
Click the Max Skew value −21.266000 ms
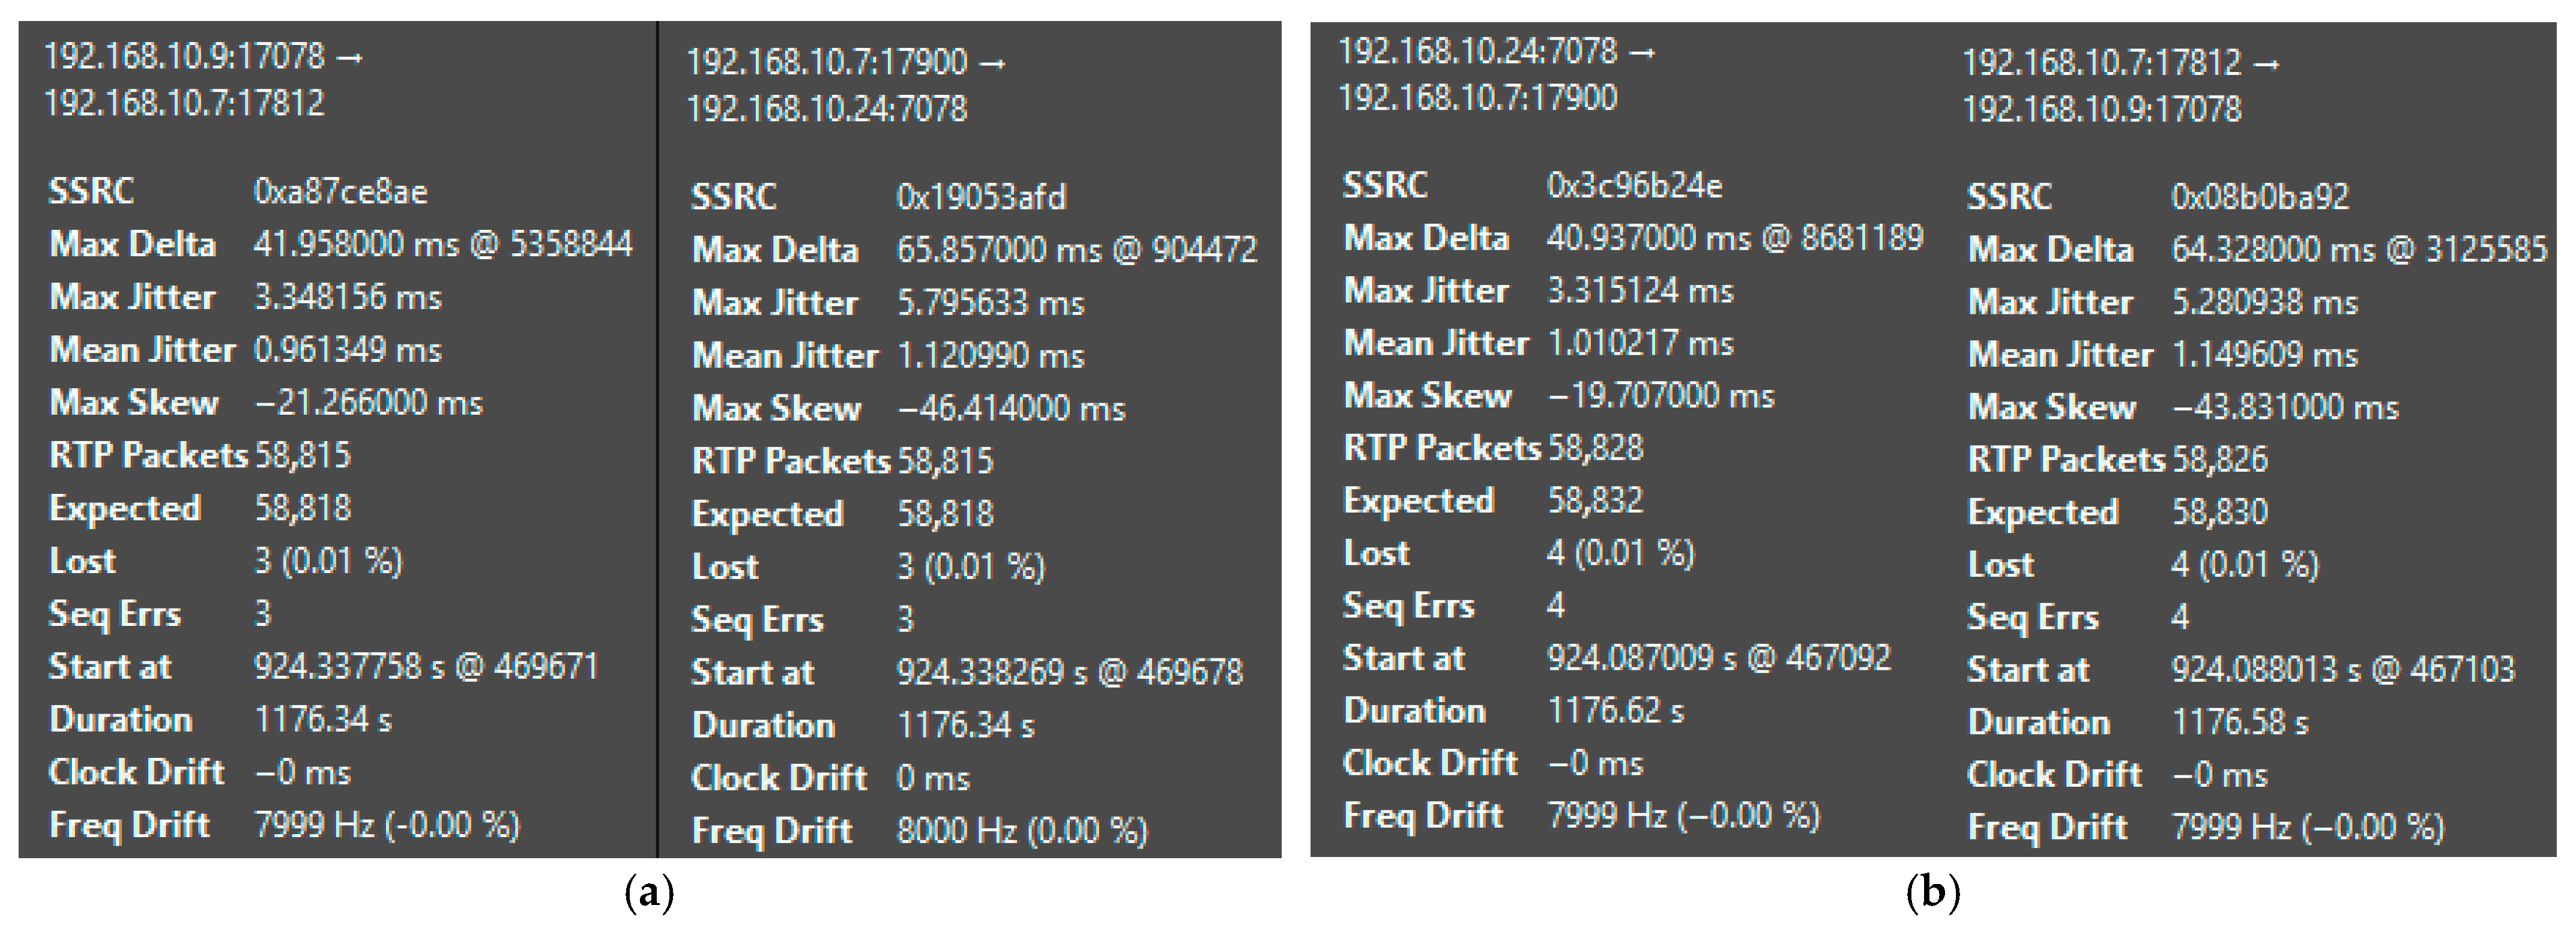(x=368, y=403)
